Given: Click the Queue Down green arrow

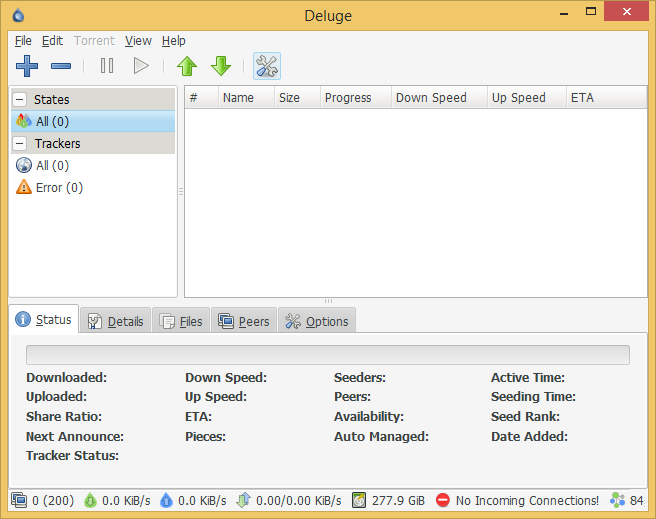Looking at the screenshot, I should [x=221, y=66].
